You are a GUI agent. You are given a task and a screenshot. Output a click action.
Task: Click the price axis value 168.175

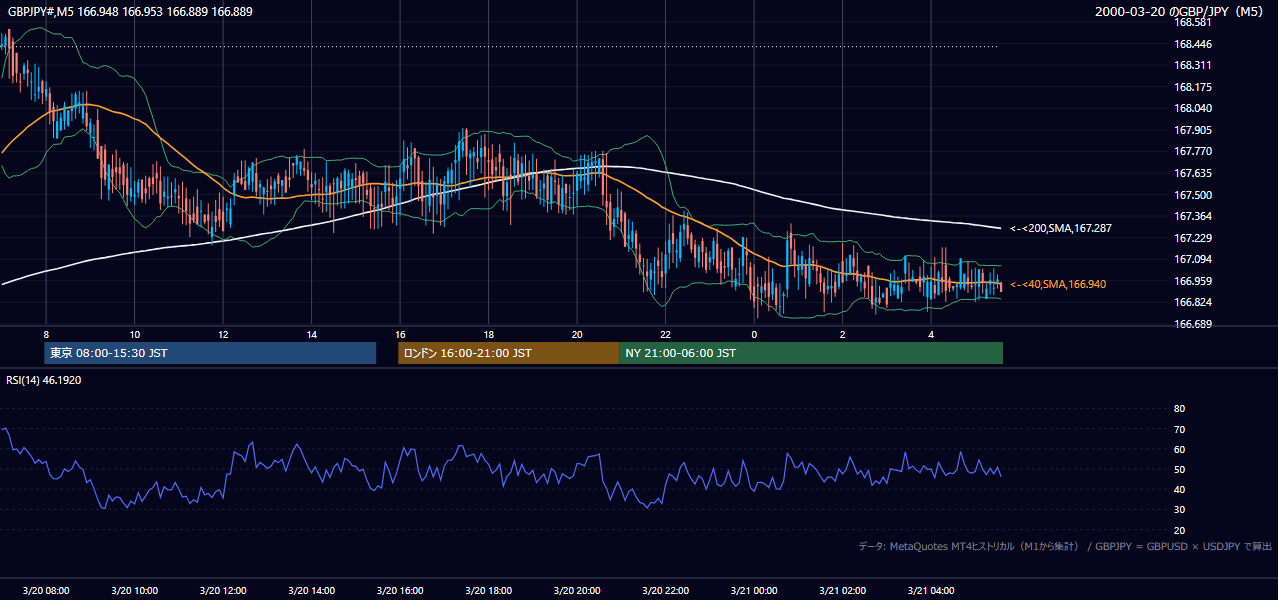[x=1193, y=87]
